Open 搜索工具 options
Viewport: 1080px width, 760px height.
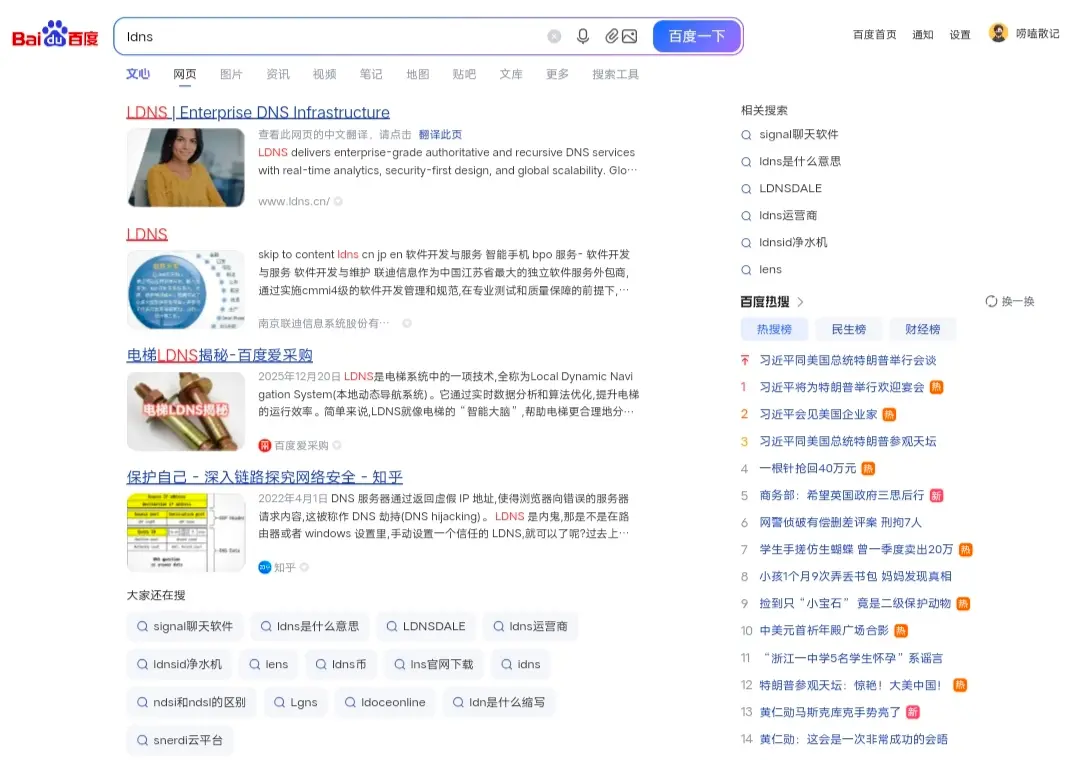point(616,74)
